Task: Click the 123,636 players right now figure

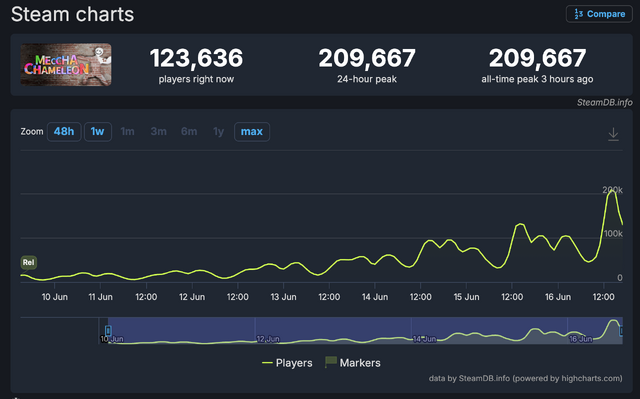Action: point(196,58)
